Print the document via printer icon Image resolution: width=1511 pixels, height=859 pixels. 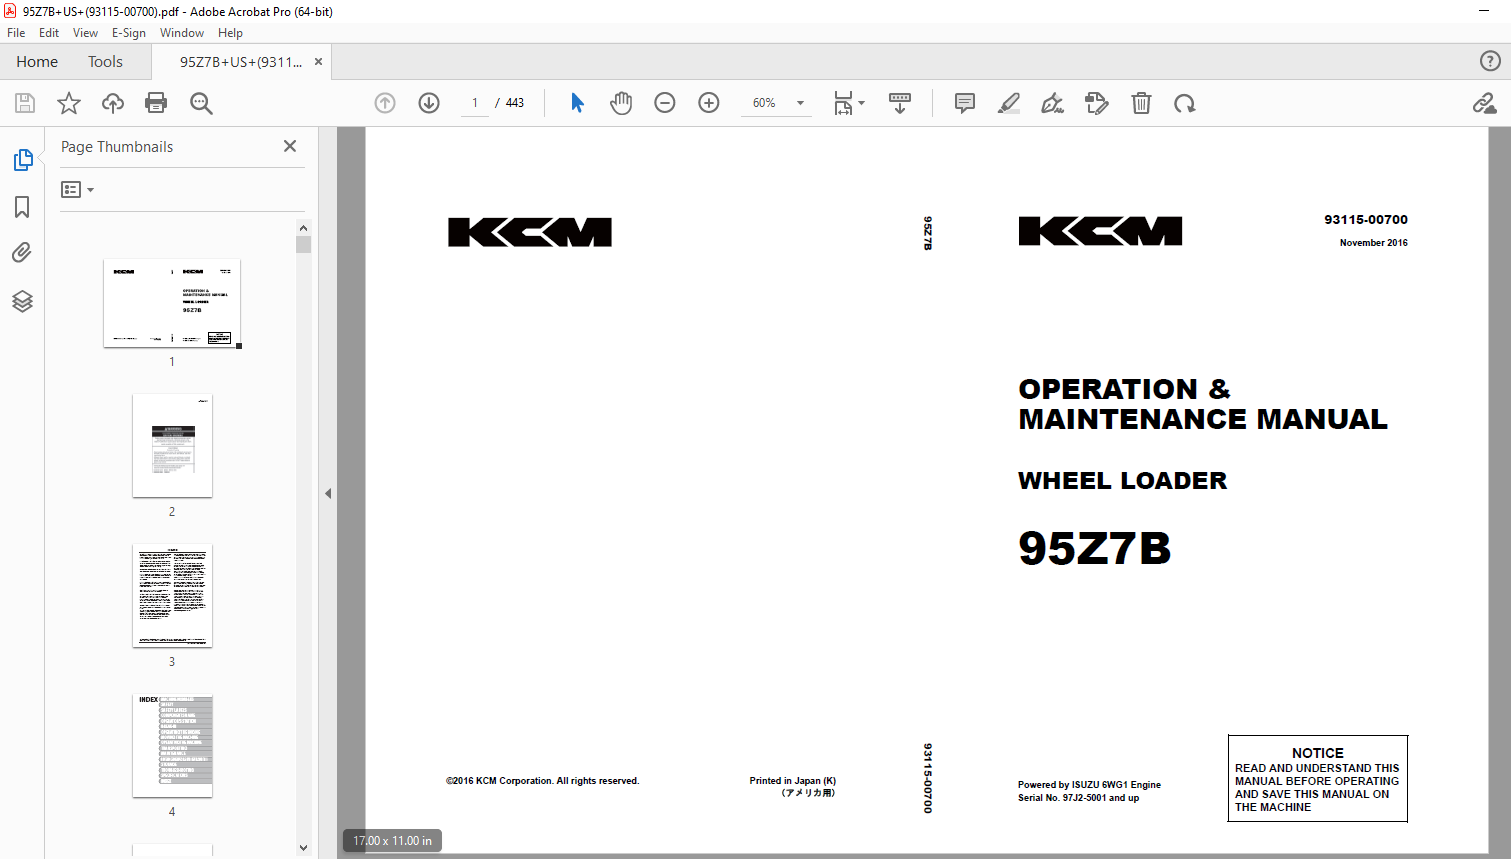pos(156,103)
